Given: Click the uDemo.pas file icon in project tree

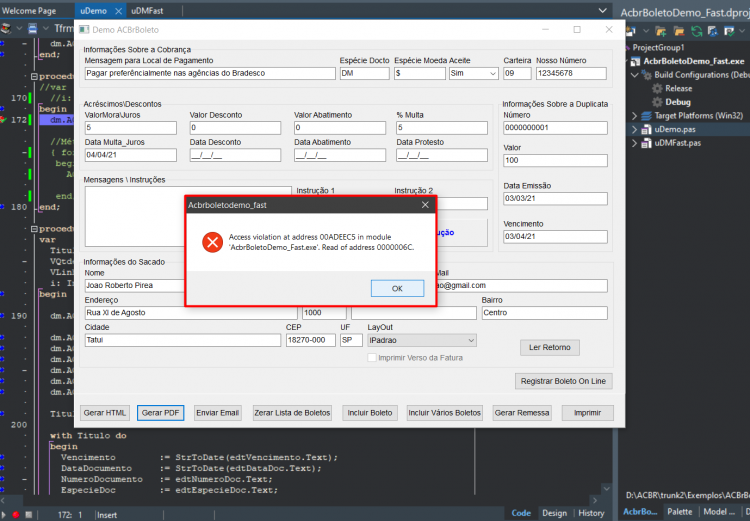Looking at the screenshot, I should click(646, 129).
